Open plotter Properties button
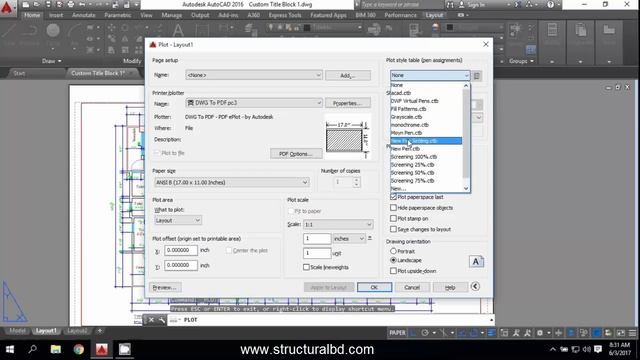The height and width of the screenshot is (360, 640). point(348,103)
